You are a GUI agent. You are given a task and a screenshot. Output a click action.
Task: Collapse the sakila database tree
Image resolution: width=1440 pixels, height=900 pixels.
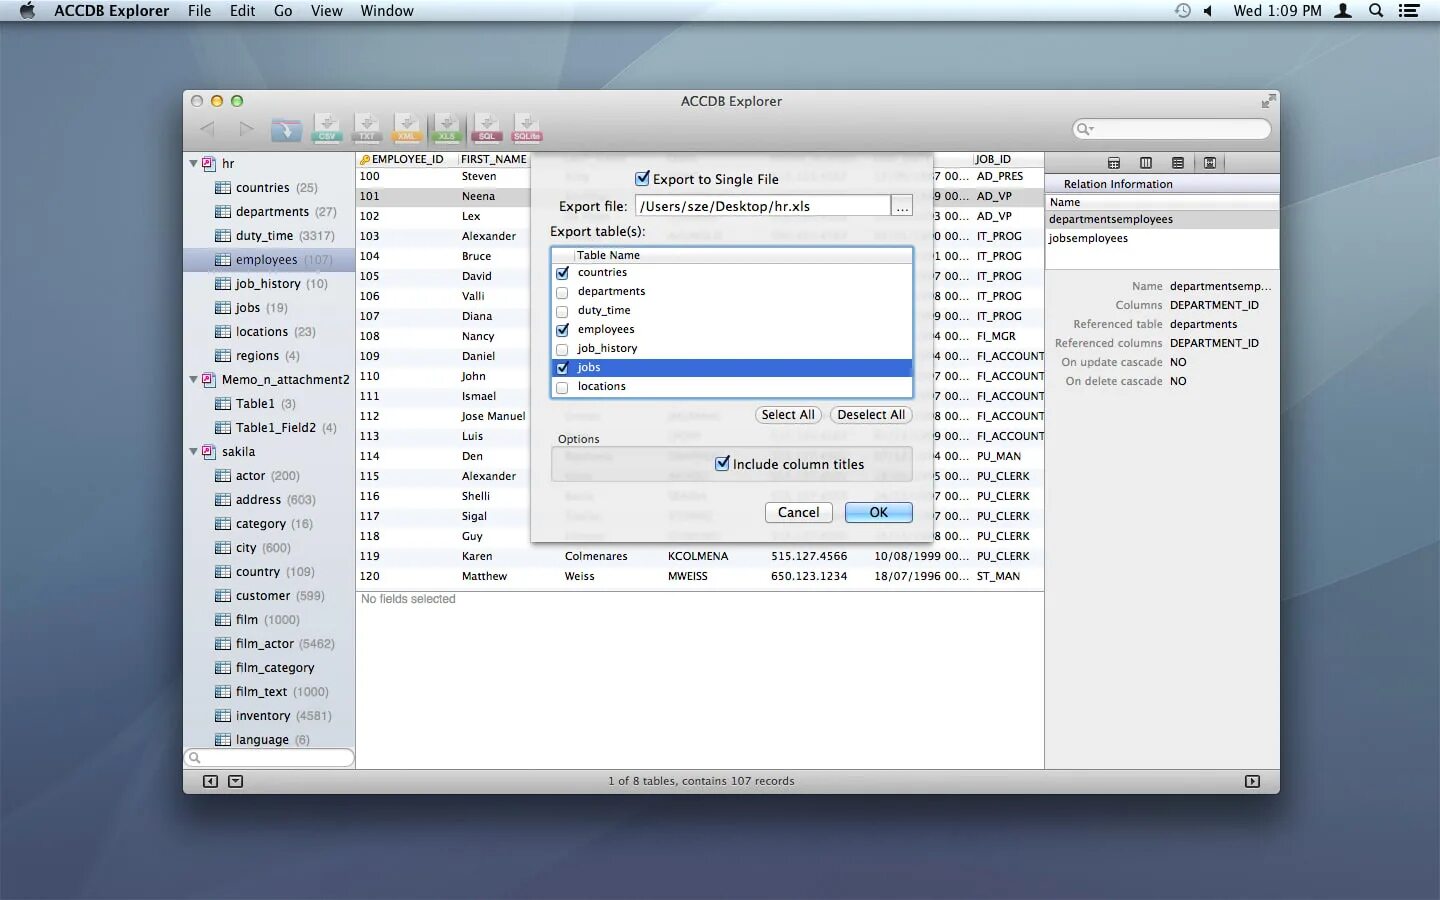193,451
